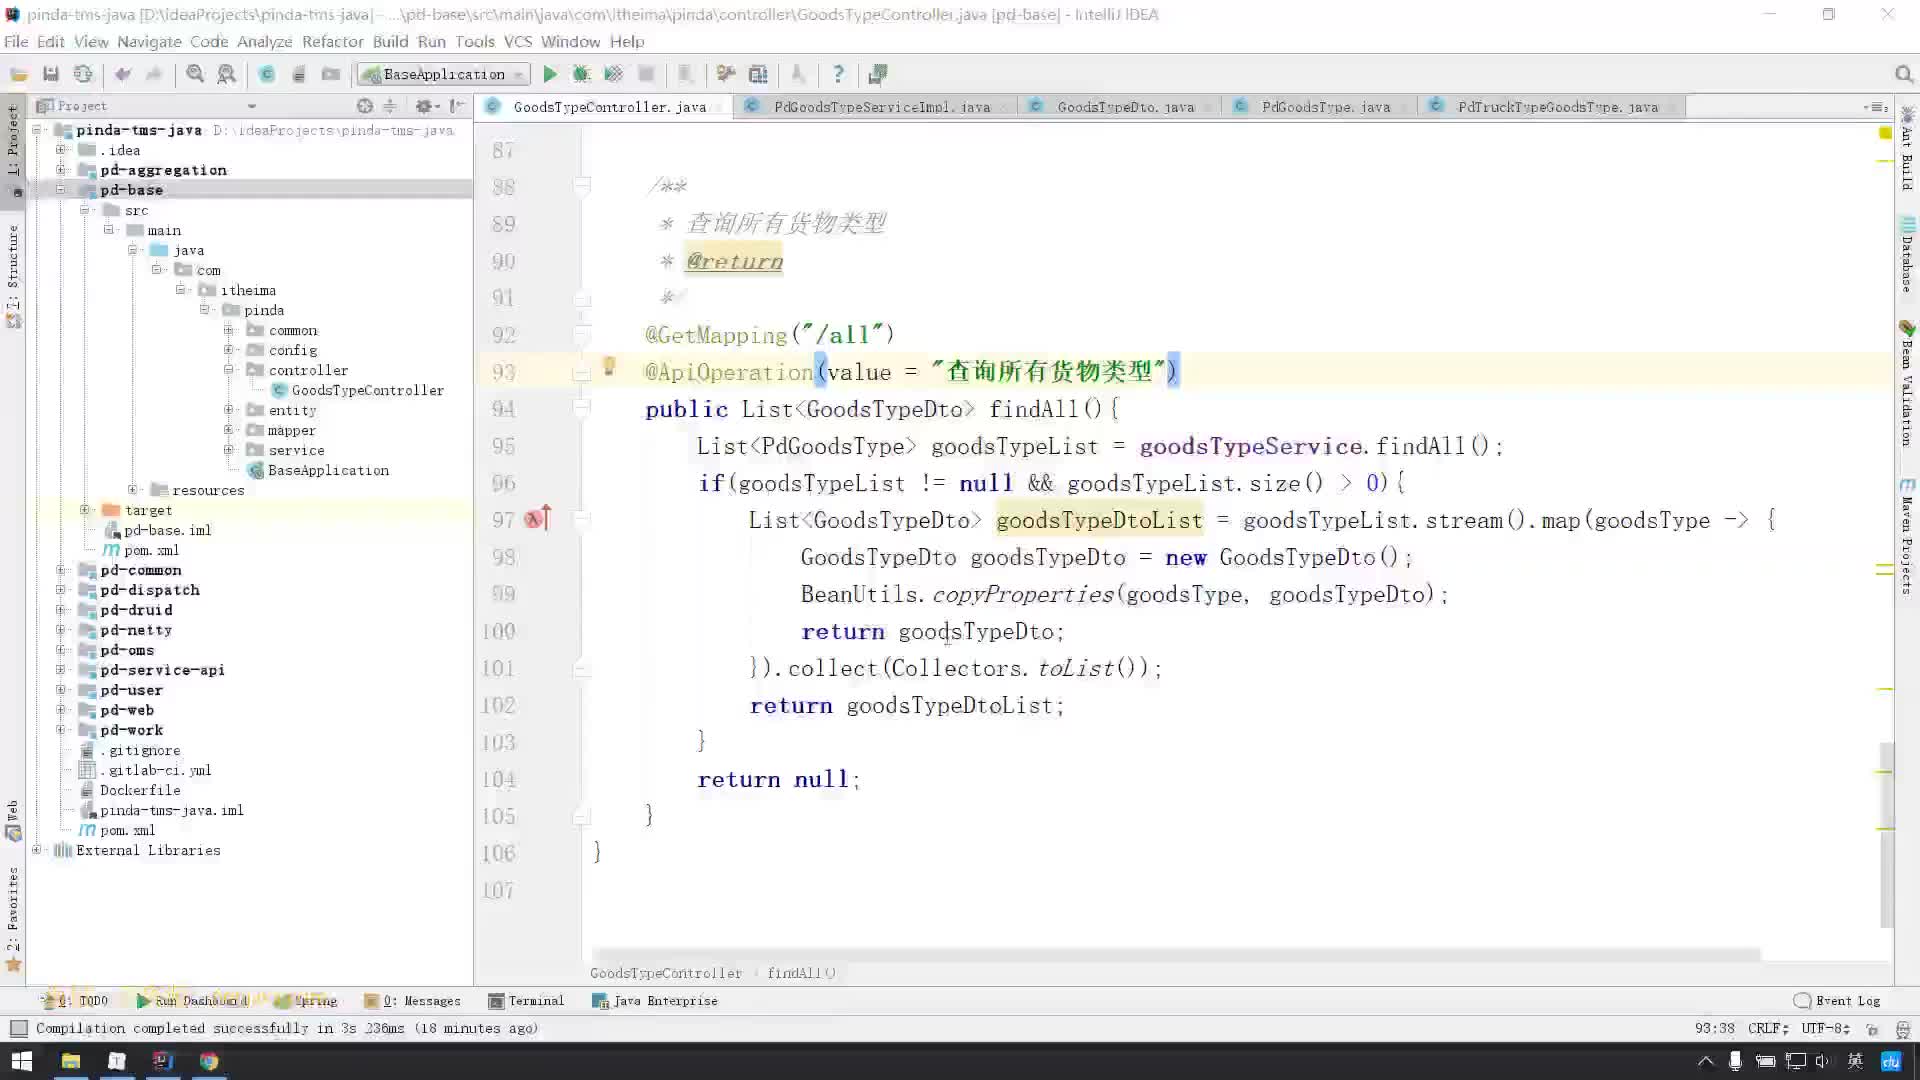
Task: Click the Hector inspector icon in status bar
Action: click(1902, 1028)
